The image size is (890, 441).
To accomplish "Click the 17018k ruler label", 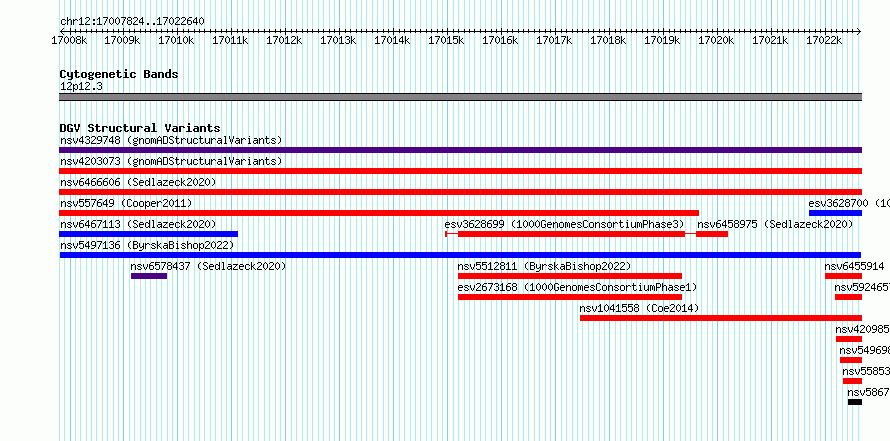I will (608, 40).
